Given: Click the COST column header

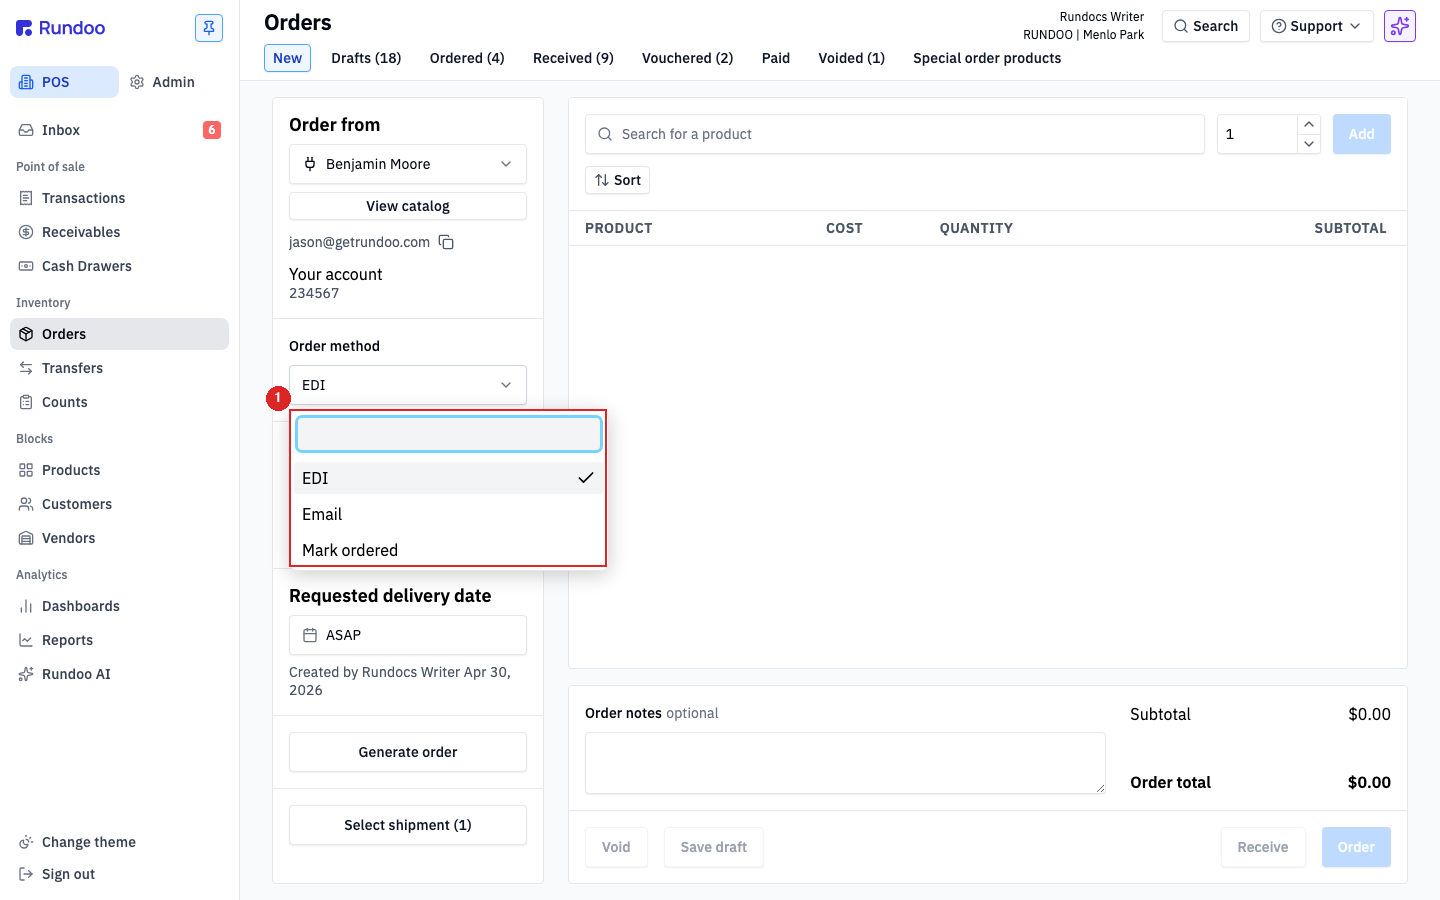Looking at the screenshot, I should click(x=844, y=228).
